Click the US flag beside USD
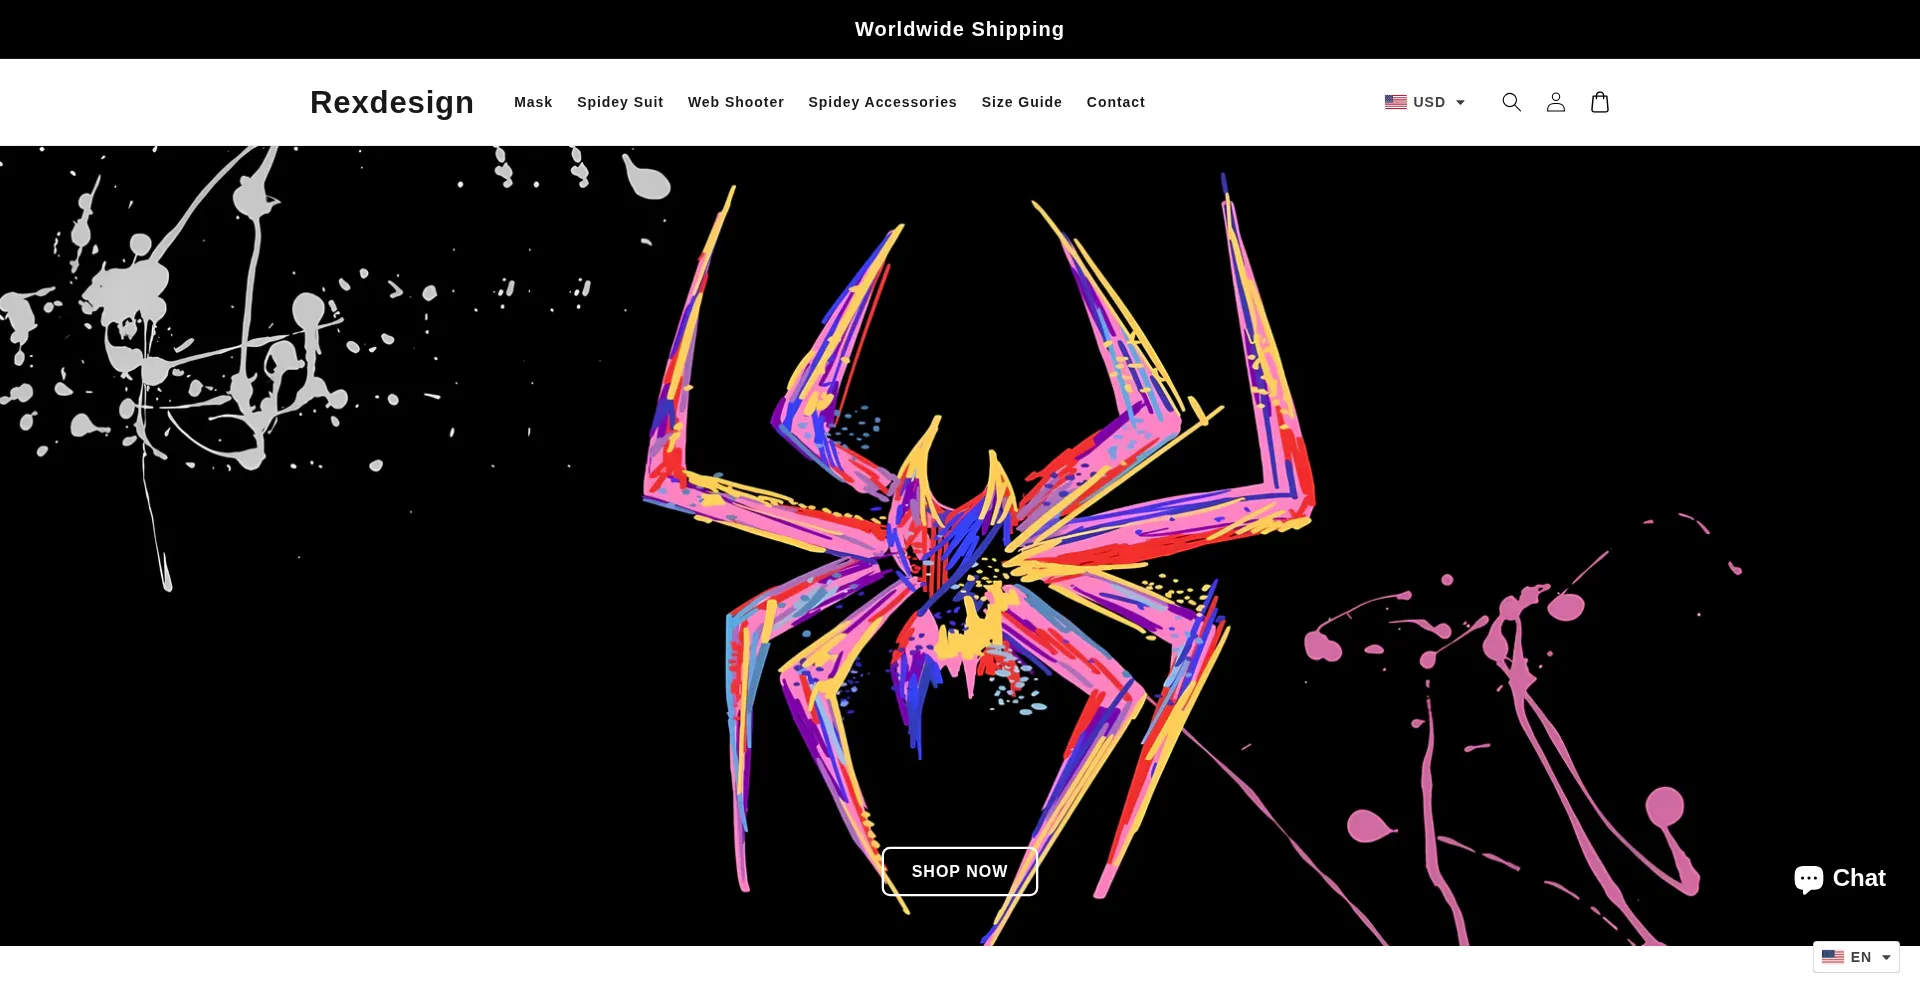This screenshot has width=1920, height=993. (1395, 102)
